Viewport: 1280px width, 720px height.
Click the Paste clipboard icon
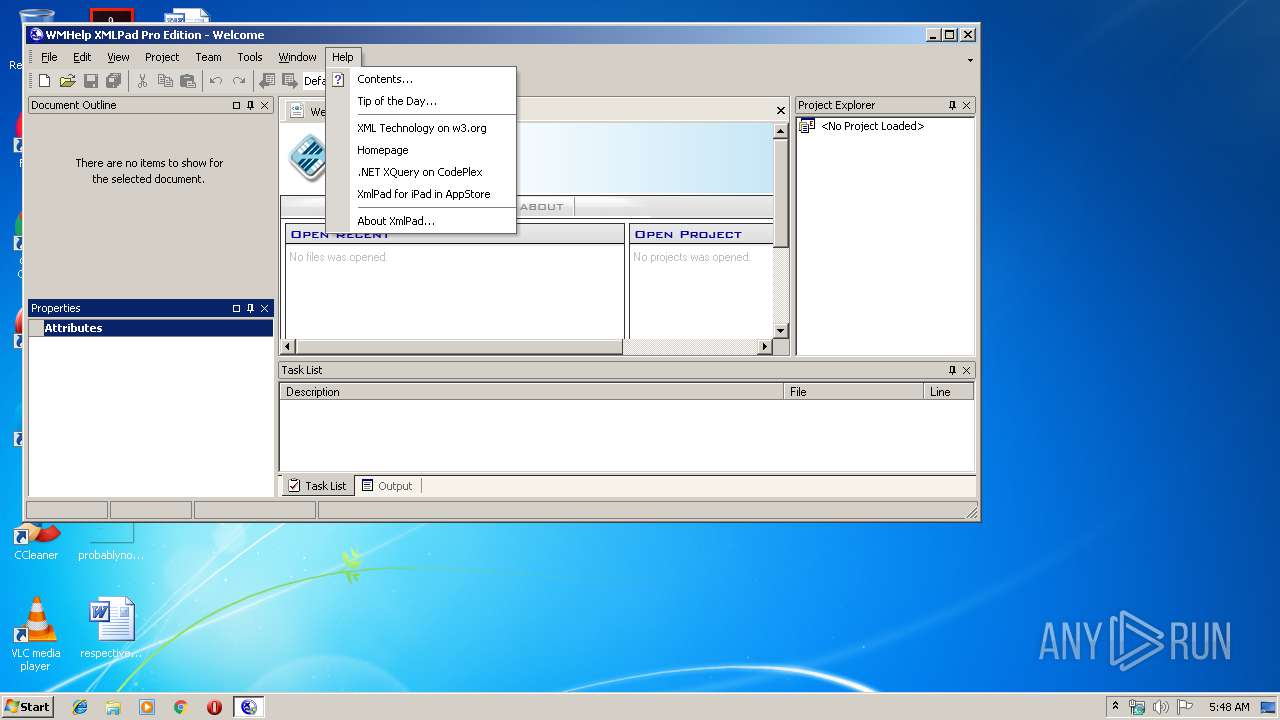click(x=187, y=81)
